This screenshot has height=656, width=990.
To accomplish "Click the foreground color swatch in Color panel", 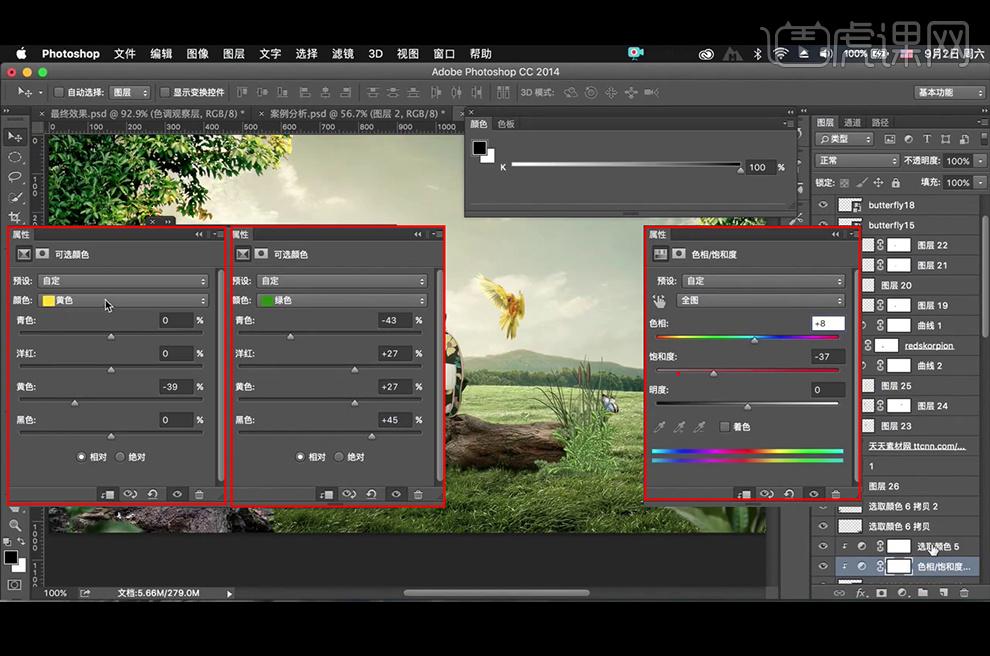I will 480,148.
